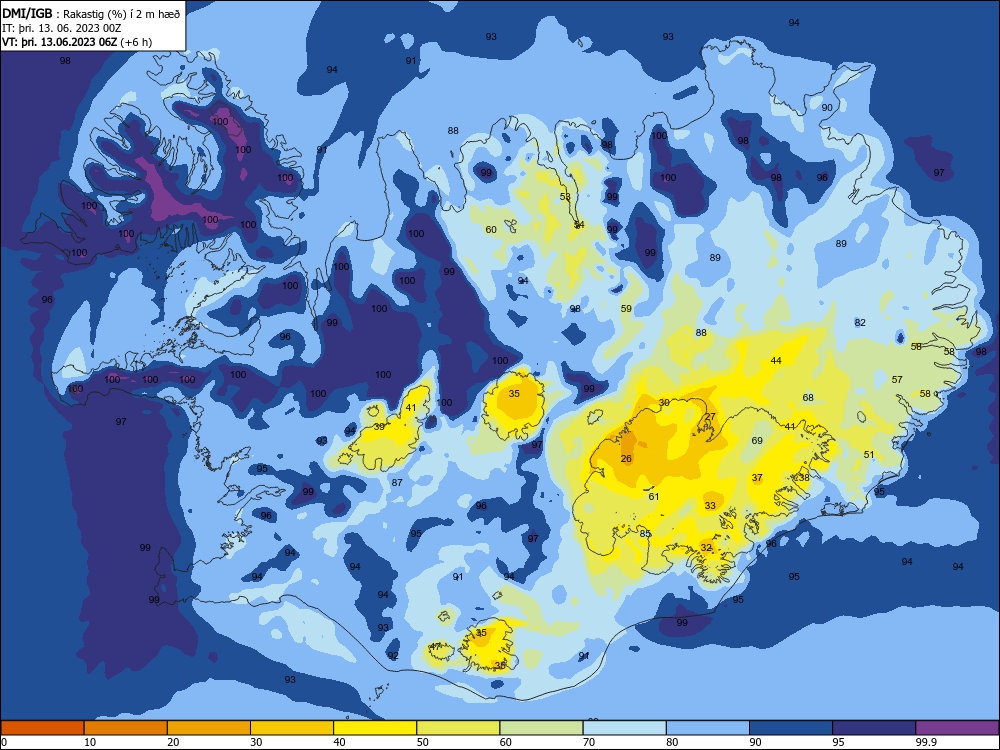Click the map value '82'
The width and height of the screenshot is (1000, 750).
[x=860, y=323]
